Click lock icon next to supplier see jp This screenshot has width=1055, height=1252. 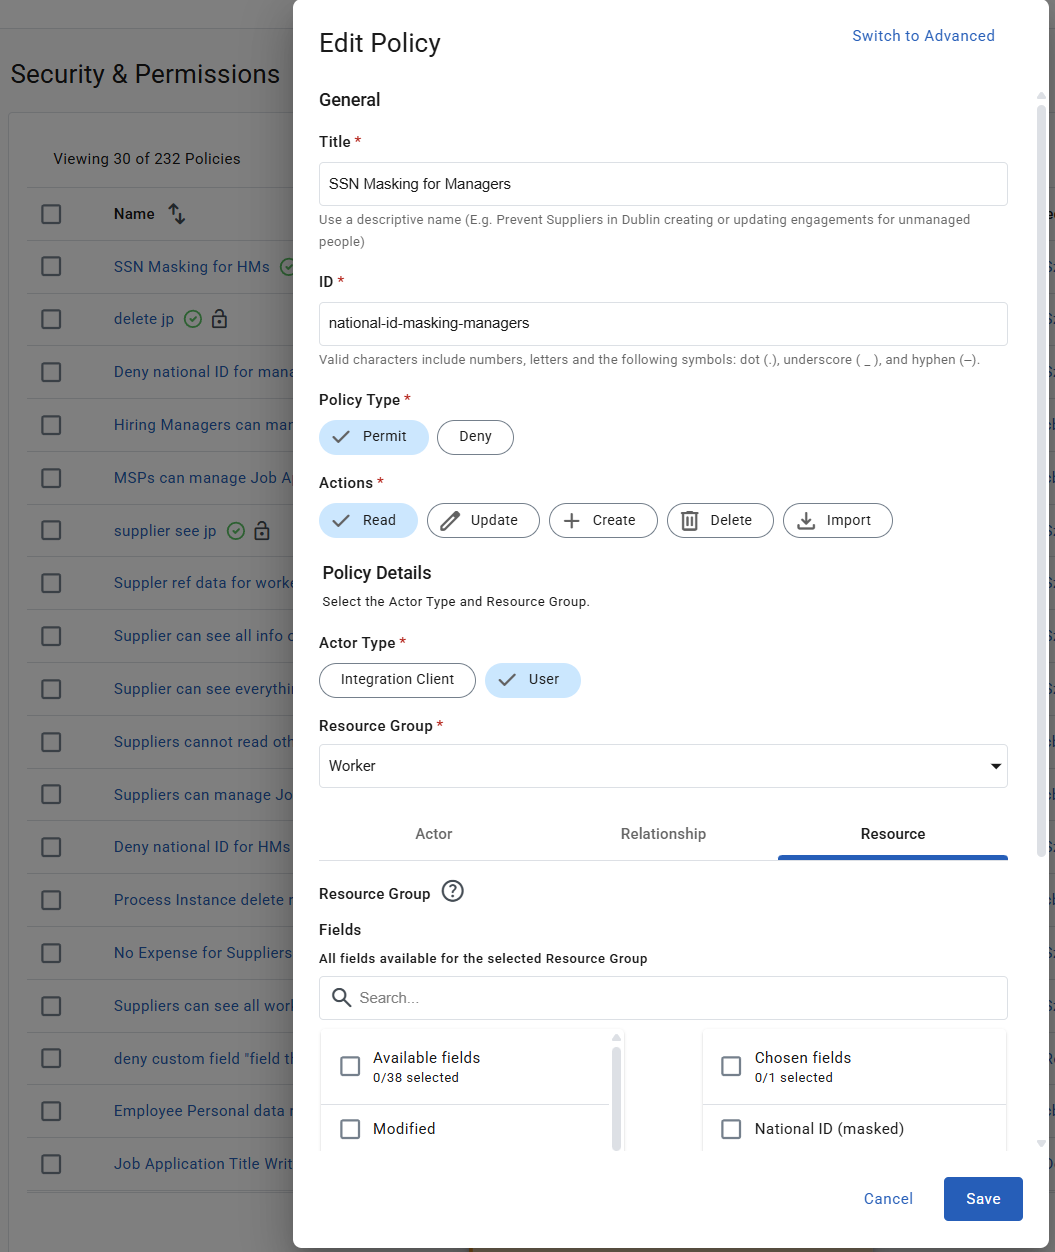pyautogui.click(x=262, y=531)
